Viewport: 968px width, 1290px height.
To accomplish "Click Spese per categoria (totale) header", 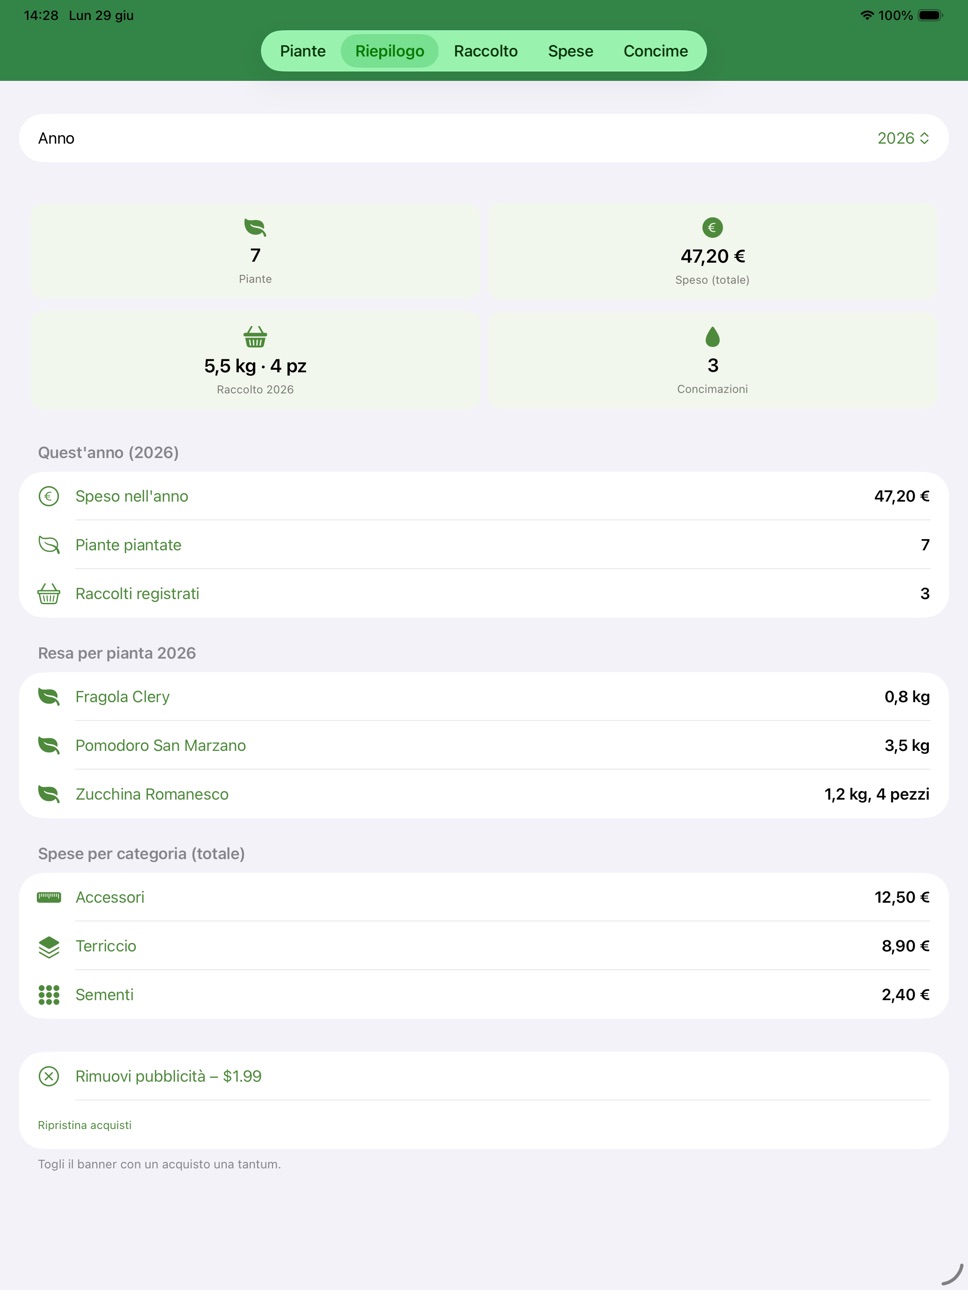I will pyautogui.click(x=141, y=854).
